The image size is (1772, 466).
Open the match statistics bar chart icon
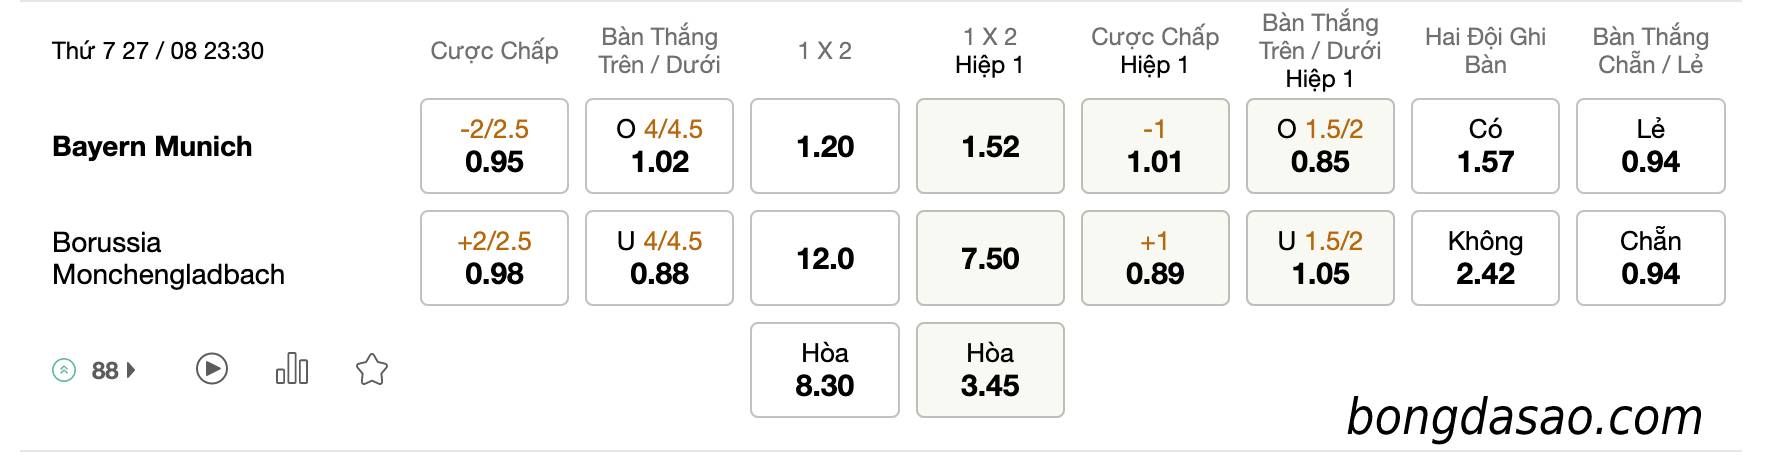pos(291,369)
